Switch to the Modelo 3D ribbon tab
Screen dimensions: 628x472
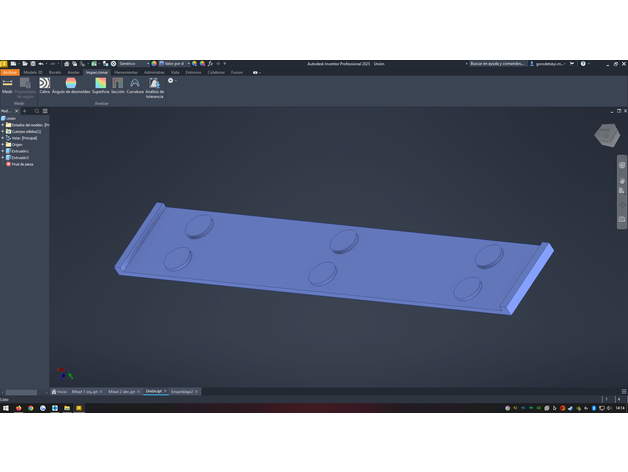33,72
